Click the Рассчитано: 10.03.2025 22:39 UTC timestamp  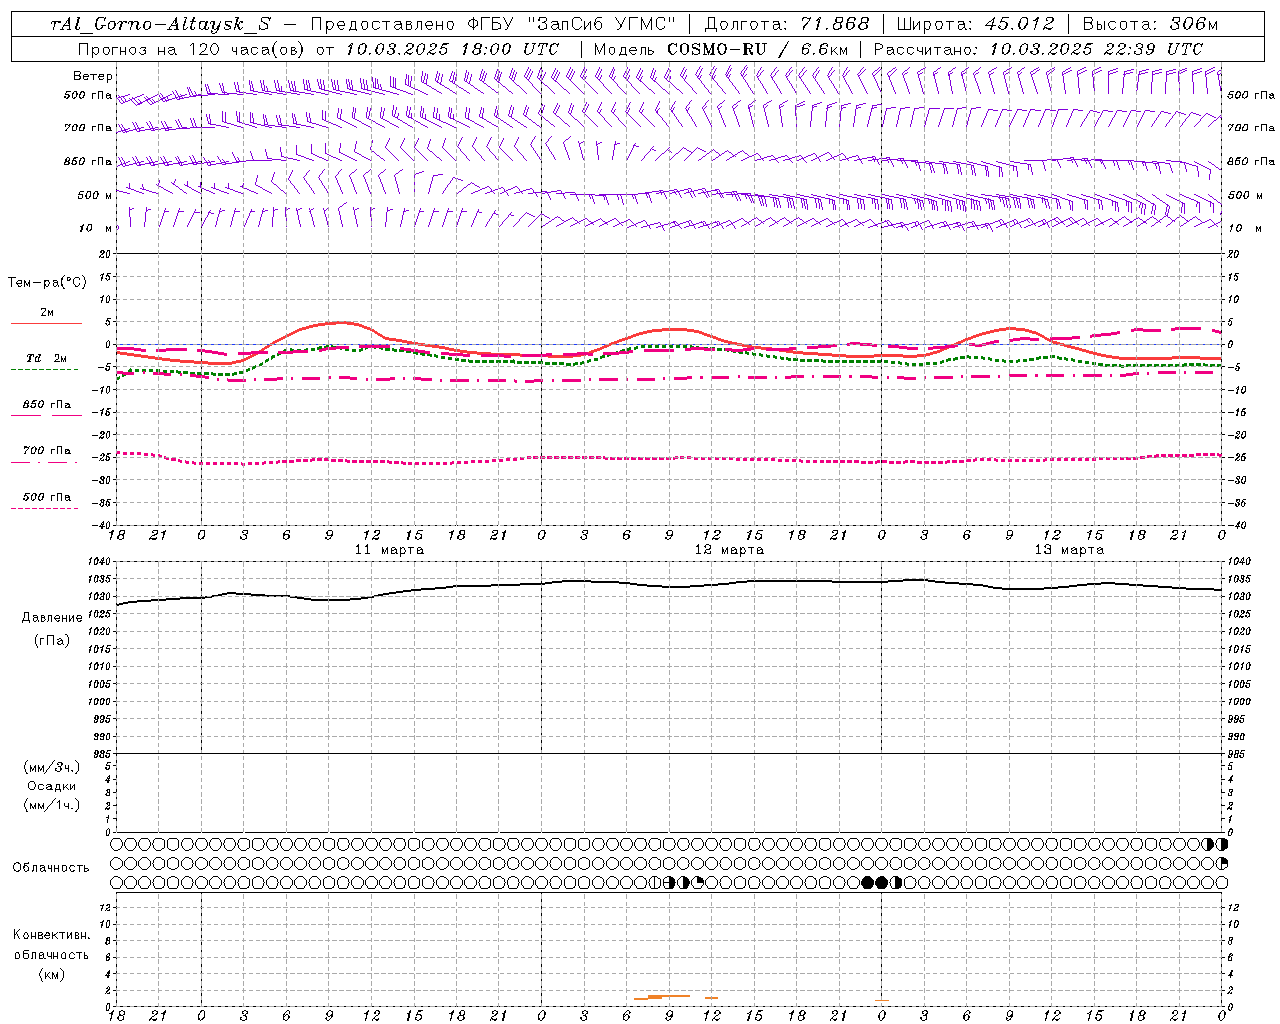click(x=1038, y=49)
